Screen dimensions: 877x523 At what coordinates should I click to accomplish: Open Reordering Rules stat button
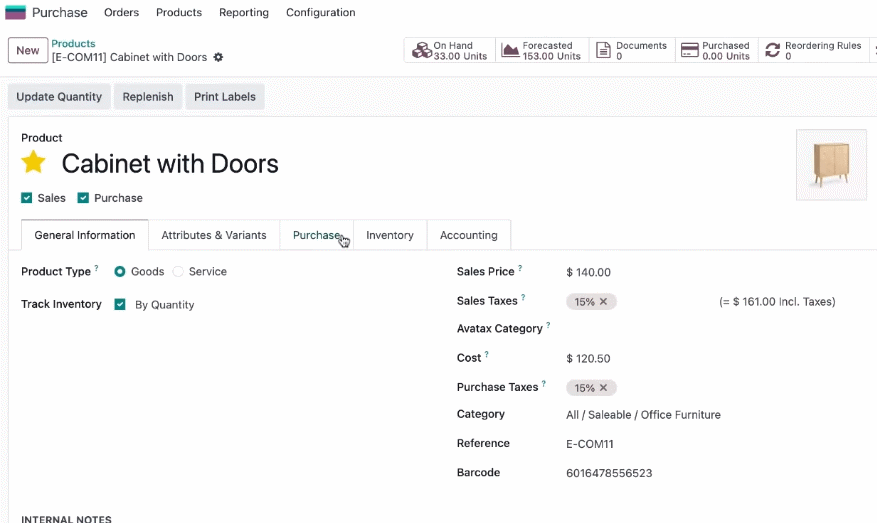pos(814,50)
